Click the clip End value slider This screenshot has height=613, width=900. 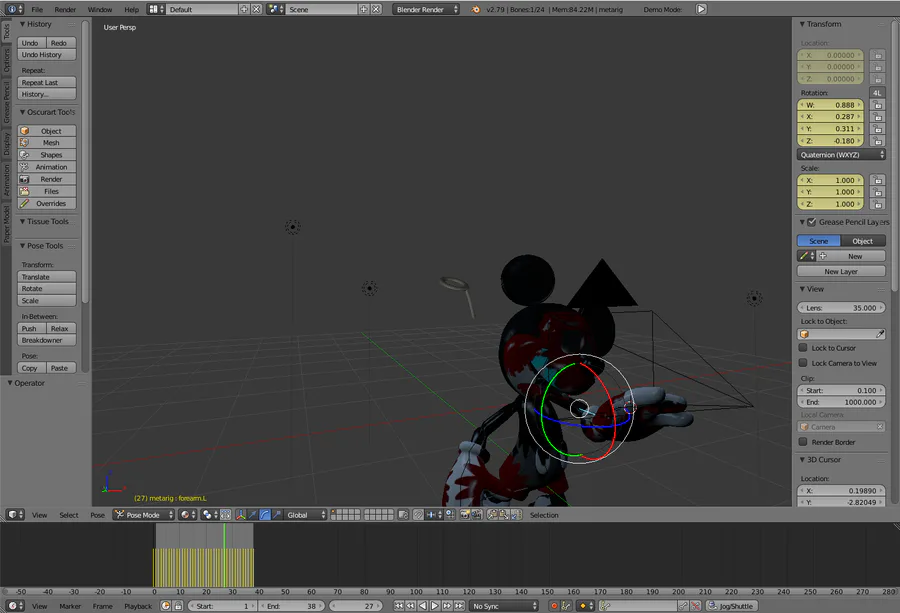pyautogui.click(x=841, y=402)
